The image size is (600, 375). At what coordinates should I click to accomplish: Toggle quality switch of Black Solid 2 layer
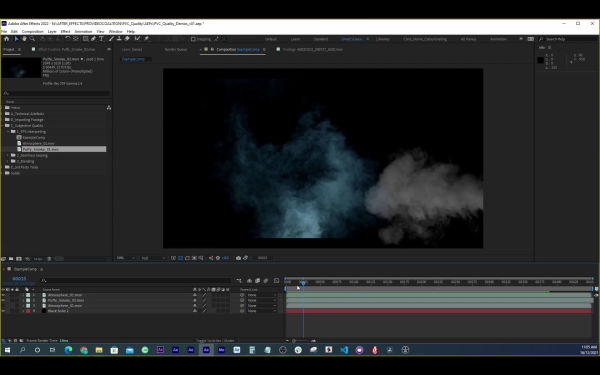(204, 311)
